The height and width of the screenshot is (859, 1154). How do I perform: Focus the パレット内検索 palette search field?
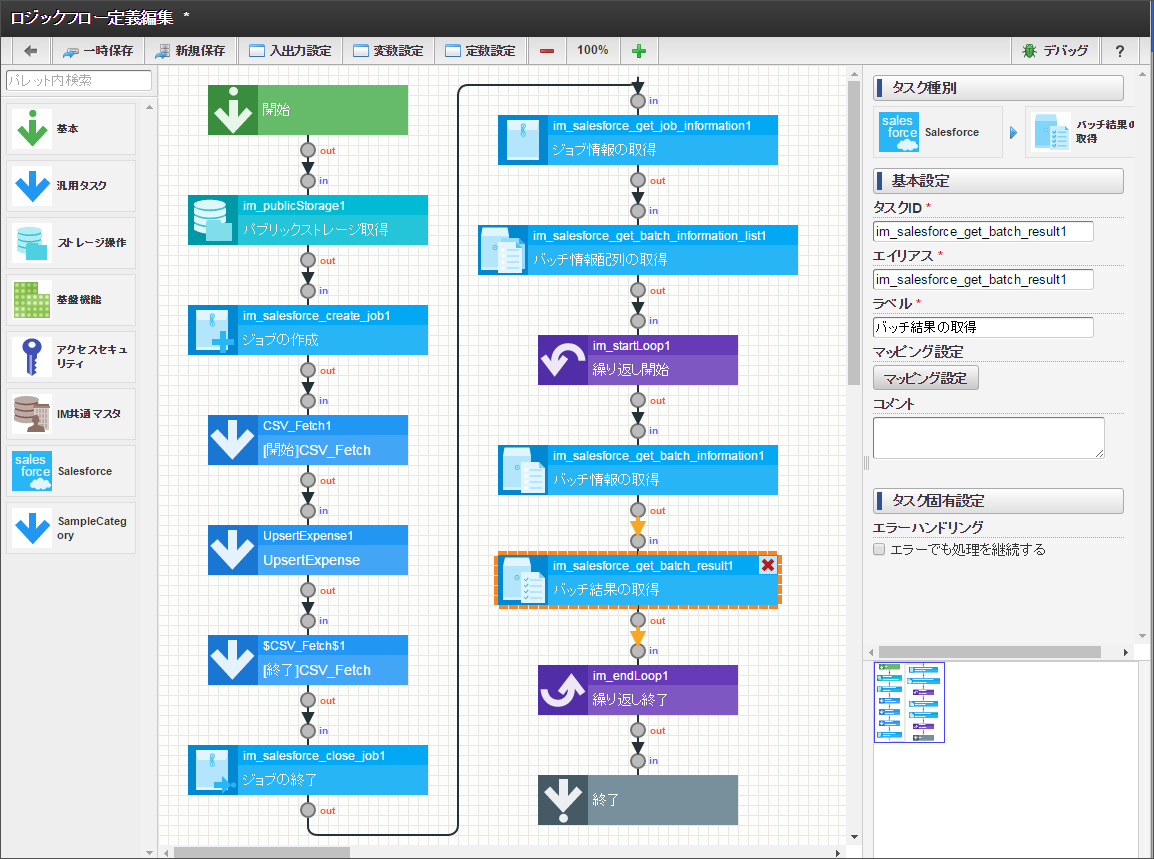(79, 80)
